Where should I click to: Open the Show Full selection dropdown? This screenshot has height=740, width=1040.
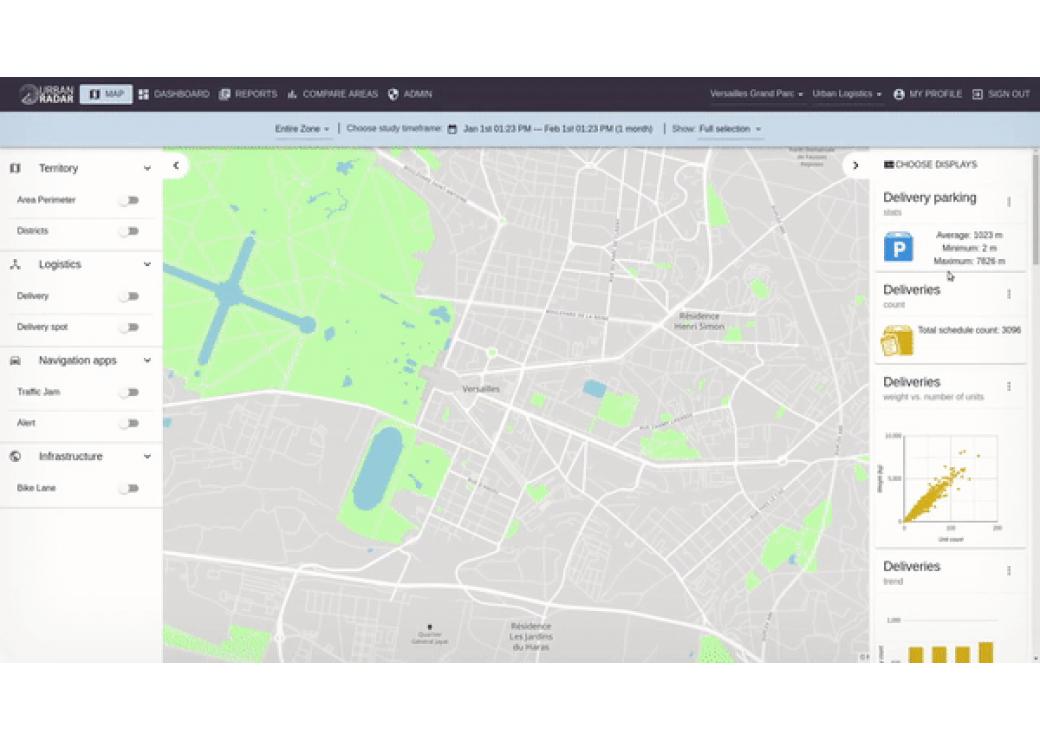click(730, 129)
